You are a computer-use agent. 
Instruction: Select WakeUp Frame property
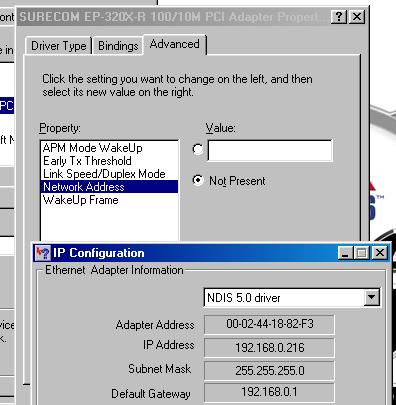point(109,200)
